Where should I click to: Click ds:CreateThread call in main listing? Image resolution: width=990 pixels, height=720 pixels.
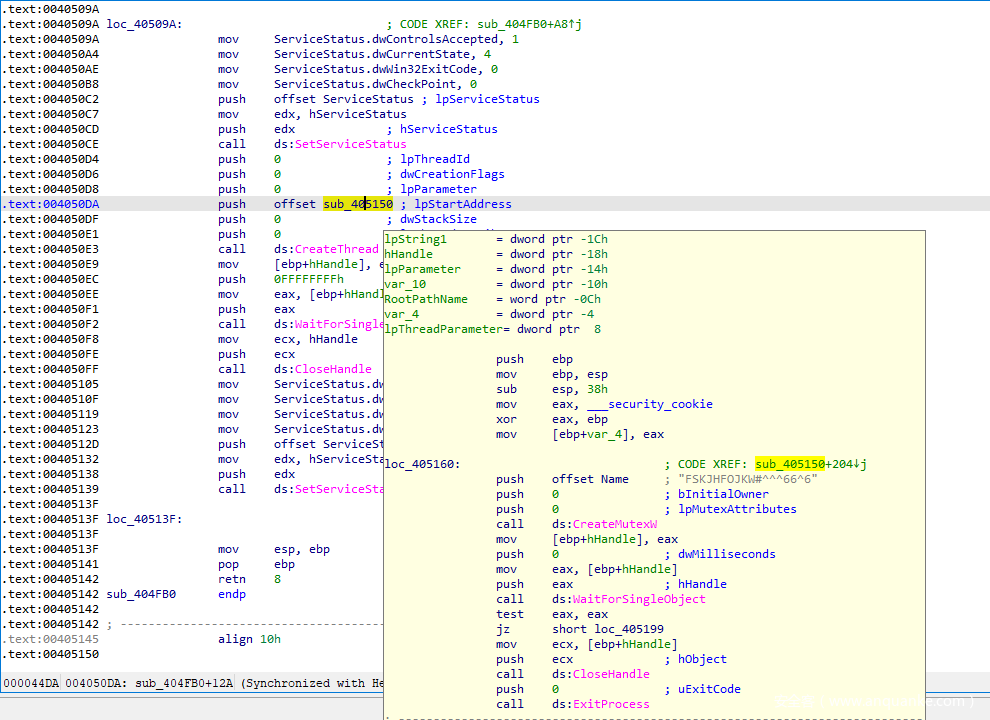326,249
